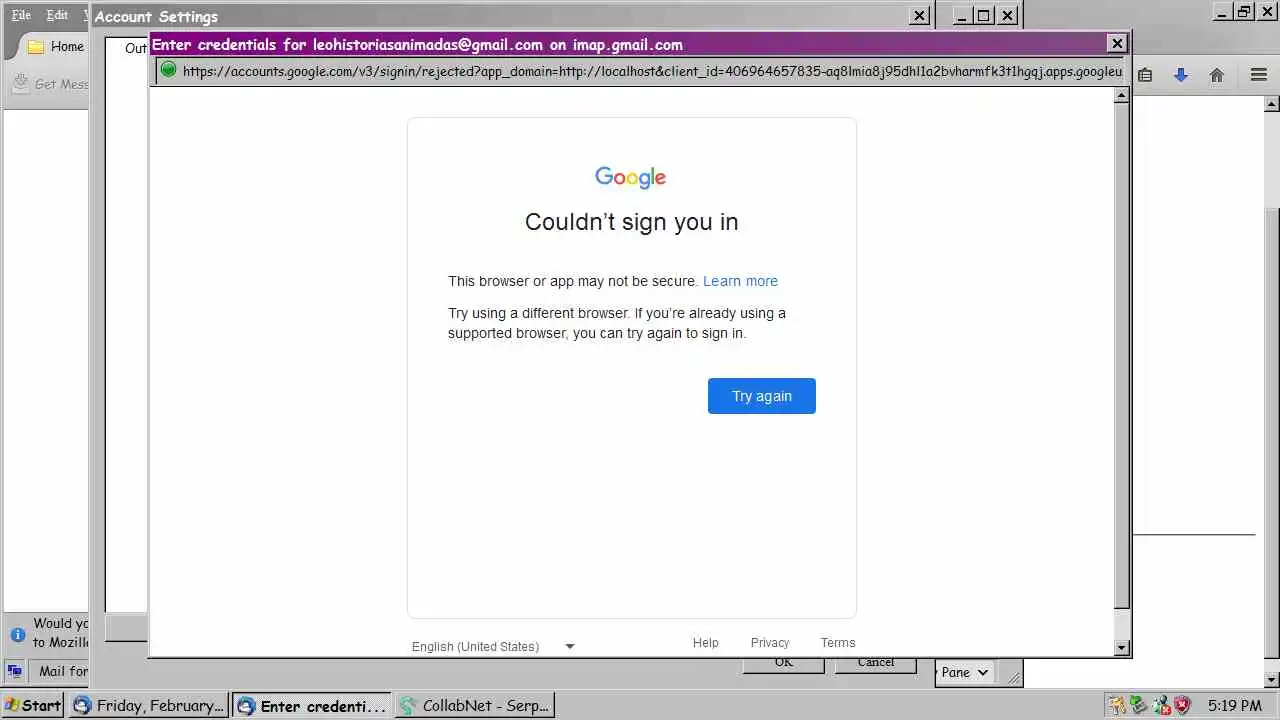Close the Enter credentials dialog

click(x=1117, y=43)
